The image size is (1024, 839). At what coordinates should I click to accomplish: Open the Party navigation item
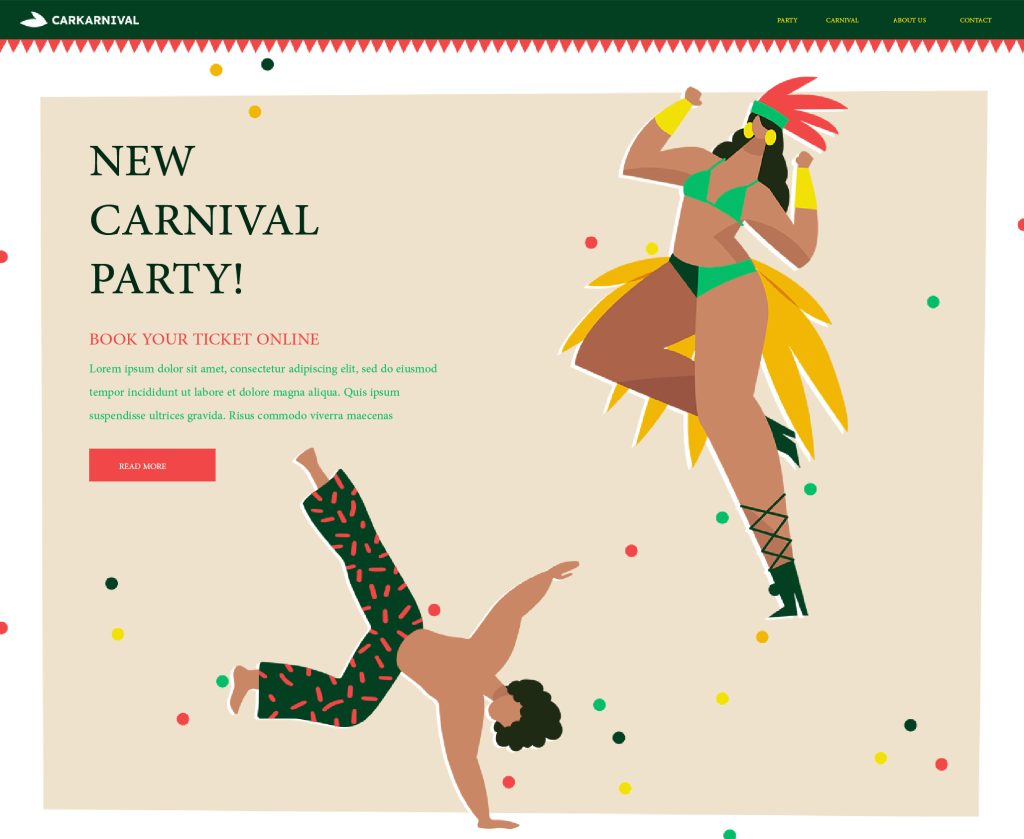click(x=787, y=20)
